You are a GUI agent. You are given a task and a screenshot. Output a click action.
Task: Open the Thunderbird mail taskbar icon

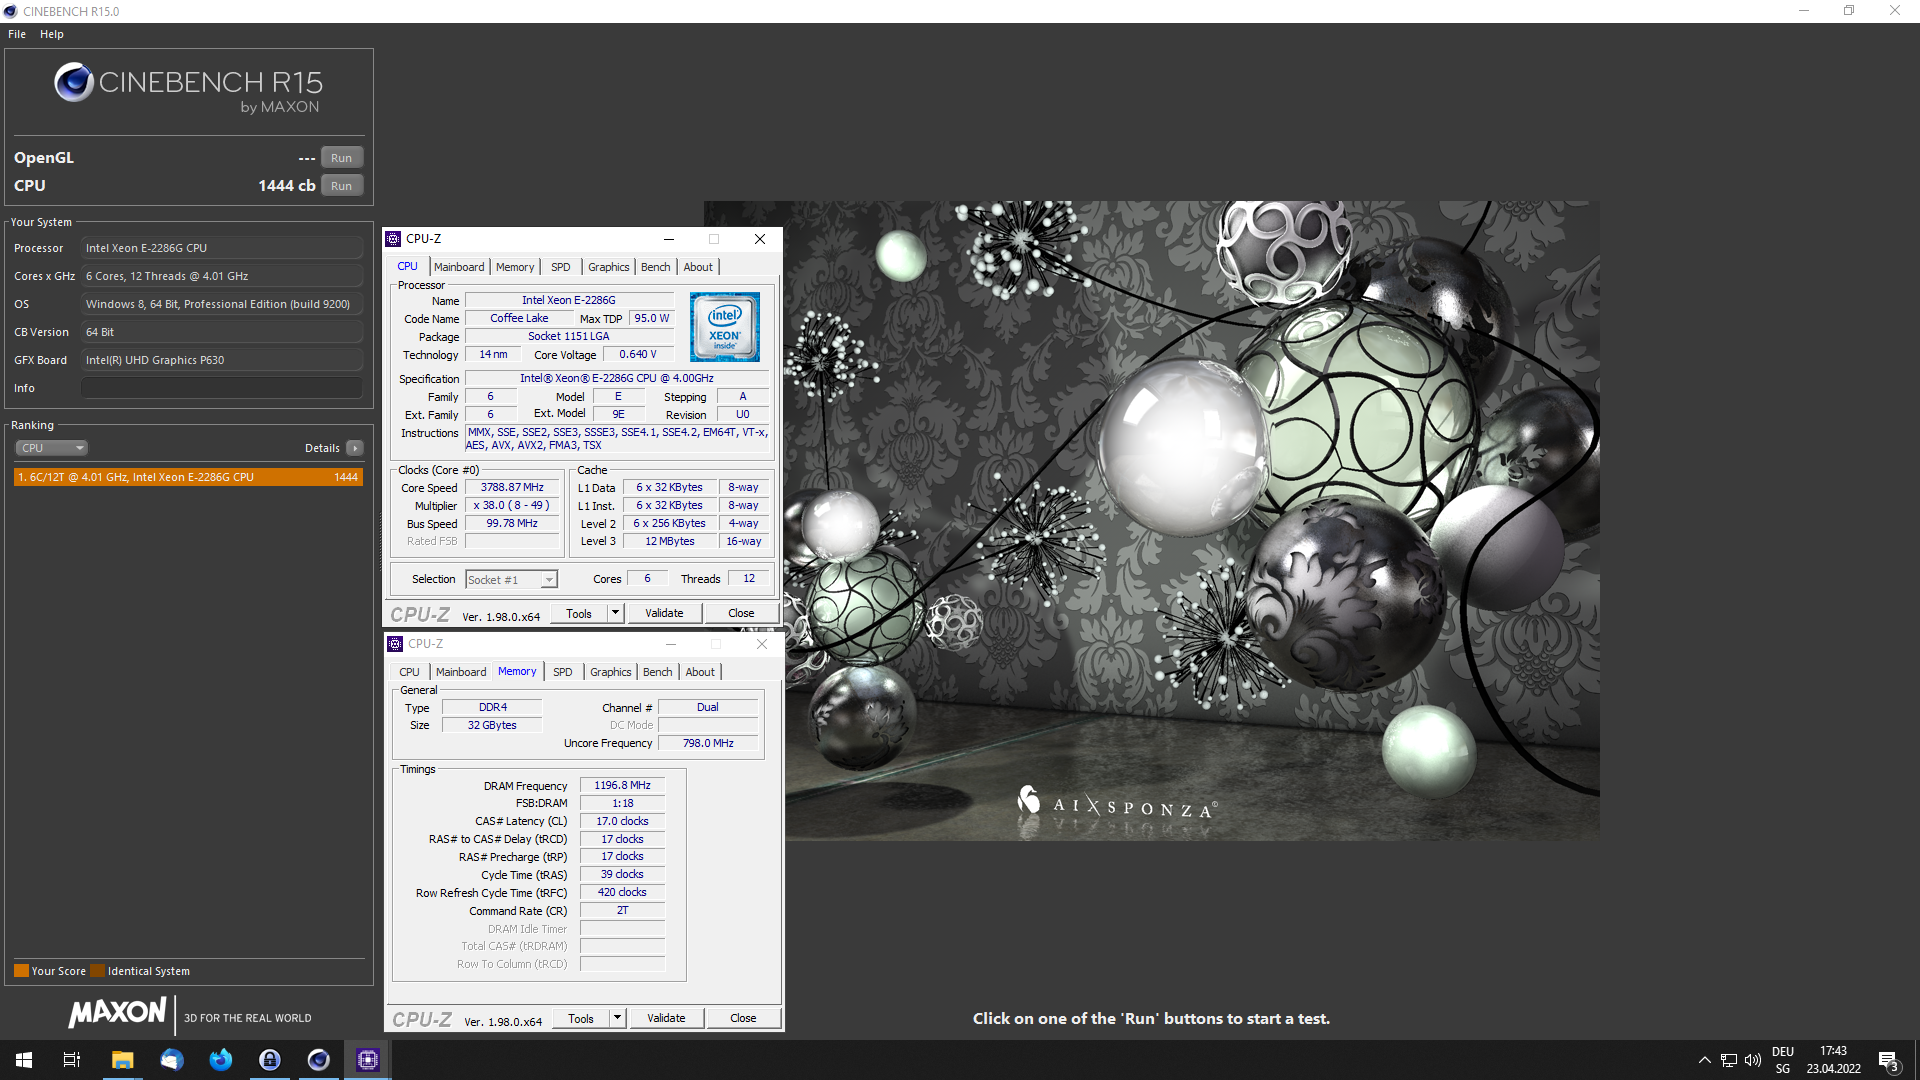(x=172, y=1060)
